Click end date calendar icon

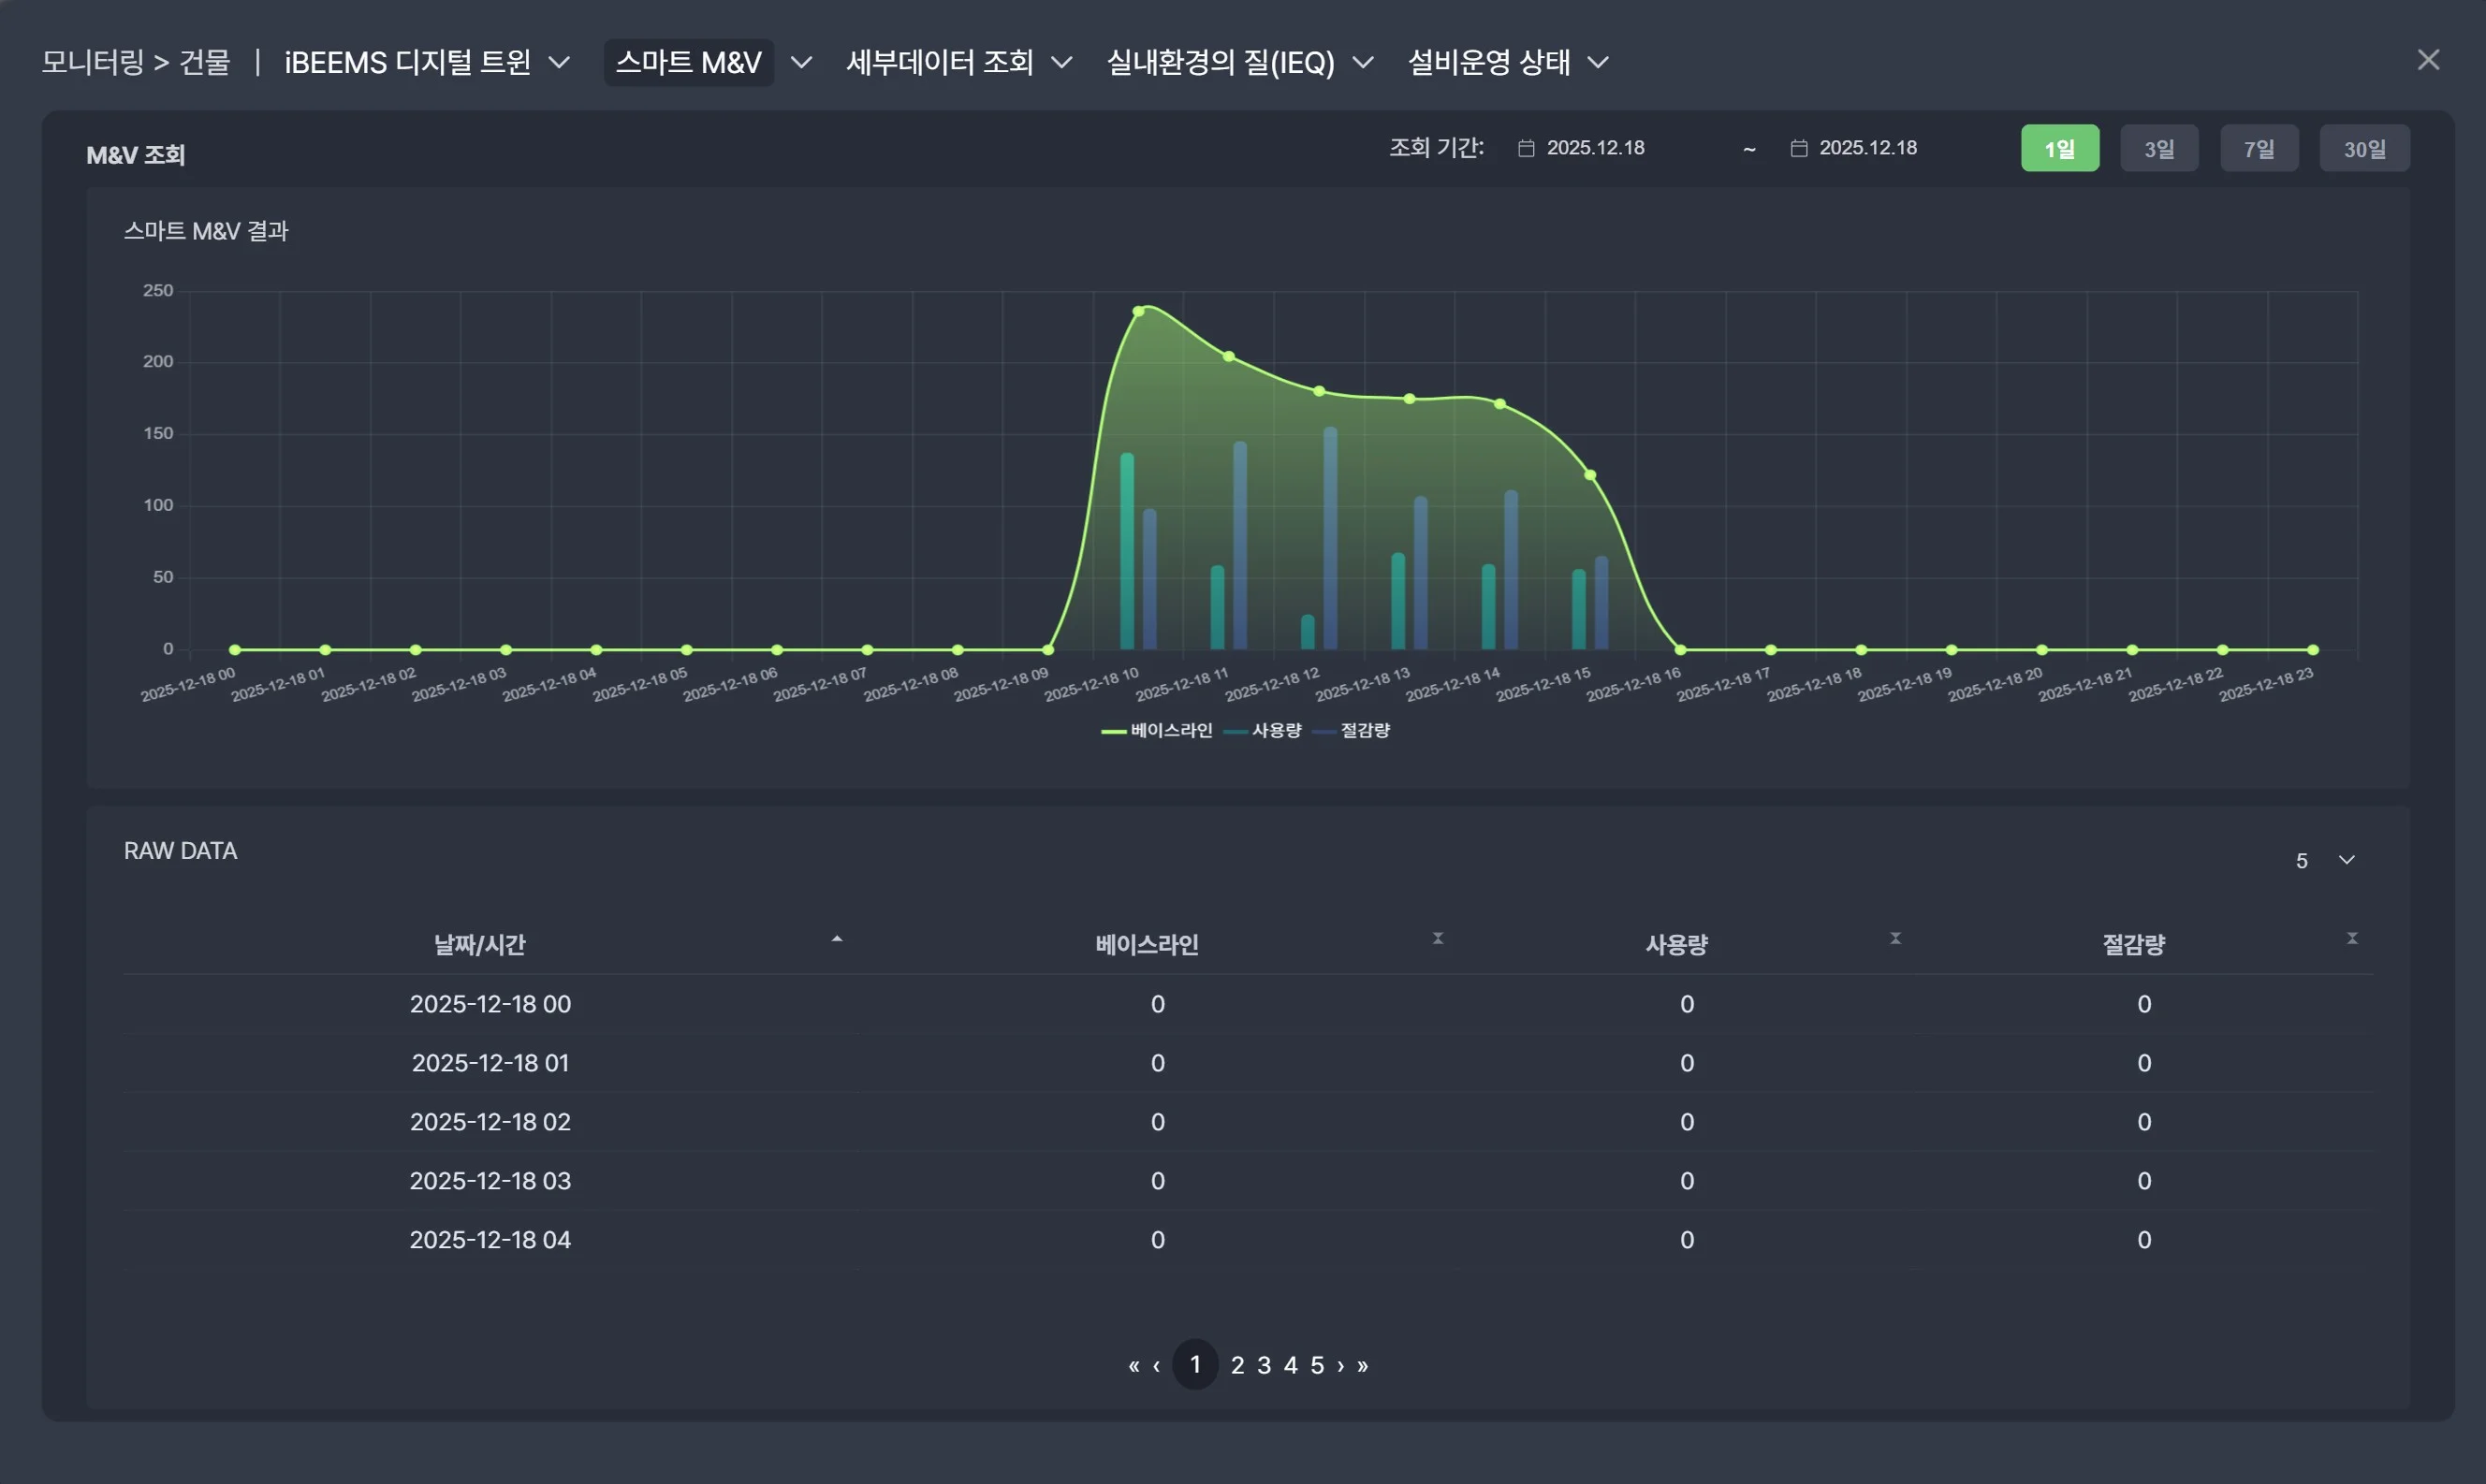[1798, 148]
